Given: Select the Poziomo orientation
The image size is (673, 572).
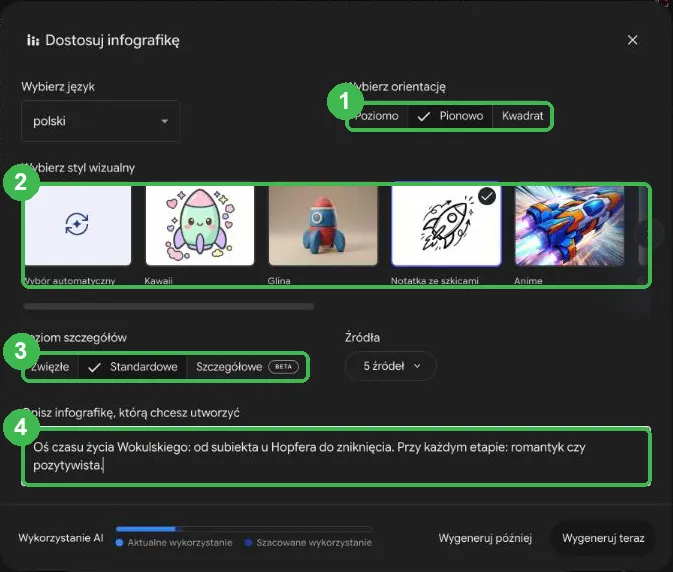Looking at the screenshot, I should (x=377, y=116).
